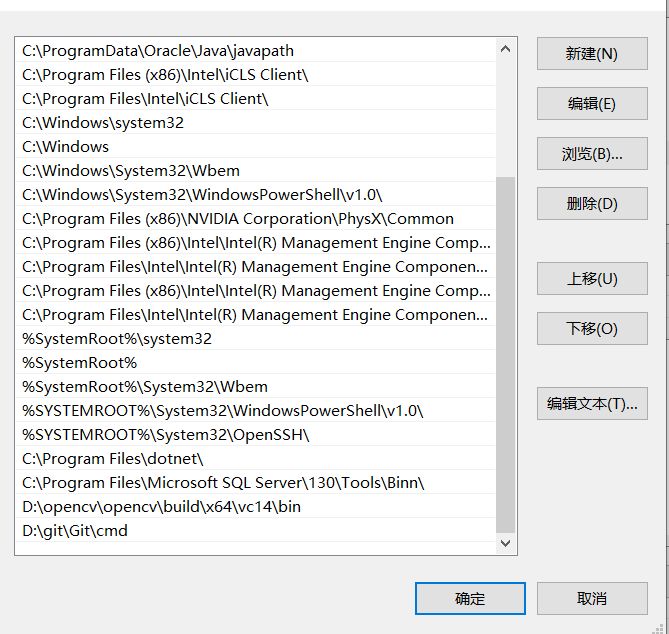Confirm with the 确定 button
669x634 pixels.
(x=470, y=599)
